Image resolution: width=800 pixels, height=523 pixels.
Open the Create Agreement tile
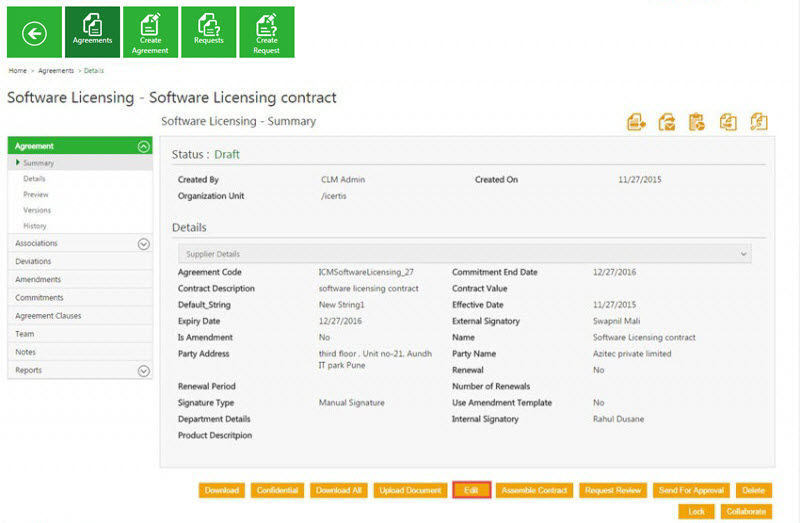(x=151, y=32)
